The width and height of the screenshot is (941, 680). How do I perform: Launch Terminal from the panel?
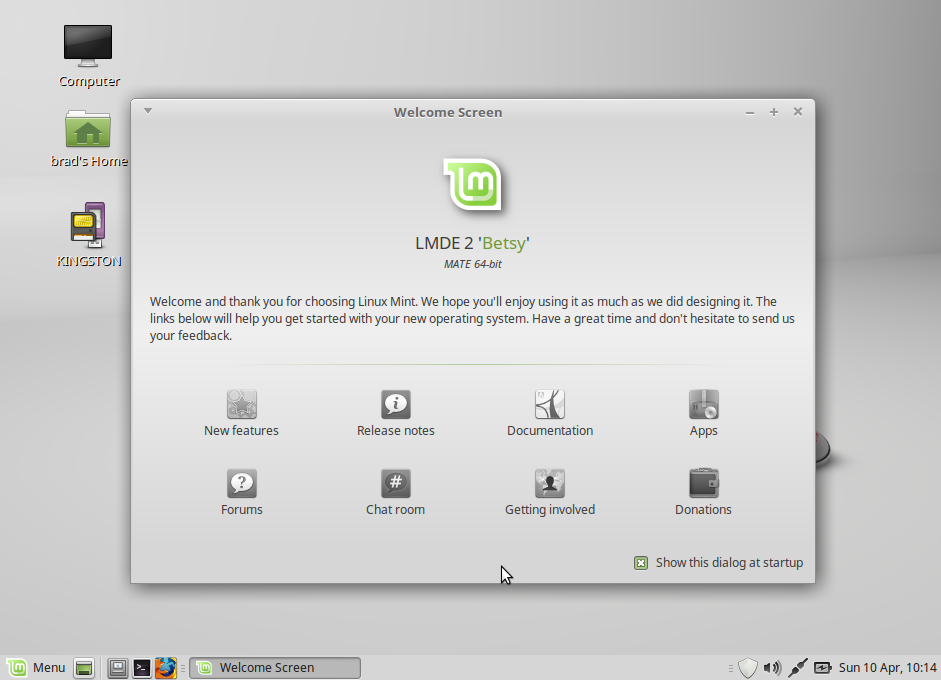click(x=142, y=667)
